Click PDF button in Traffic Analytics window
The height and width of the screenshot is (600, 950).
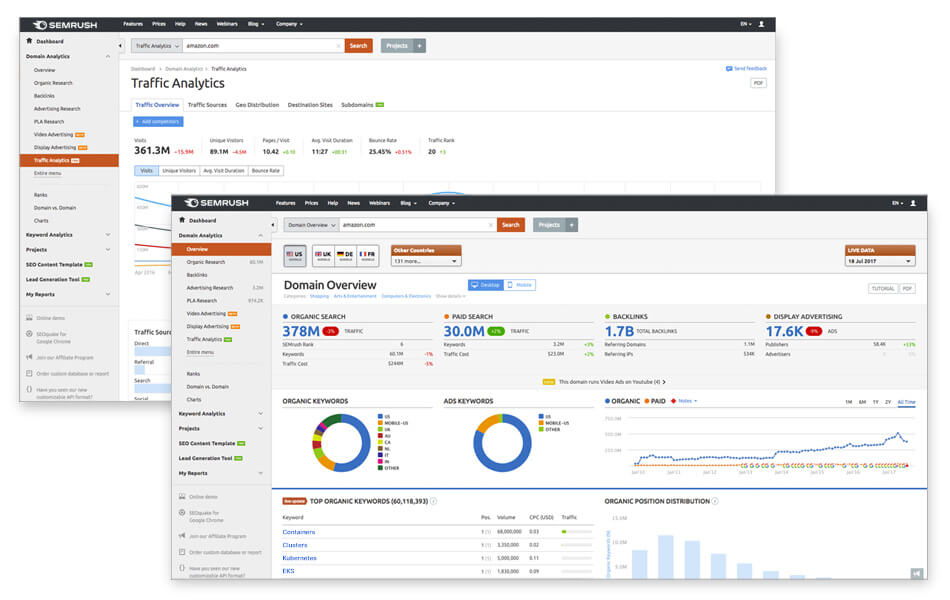759,83
